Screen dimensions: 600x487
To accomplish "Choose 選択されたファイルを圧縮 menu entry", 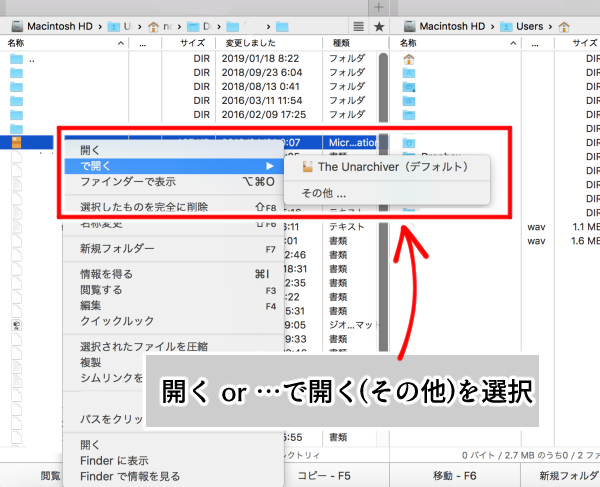I will click(174, 347).
